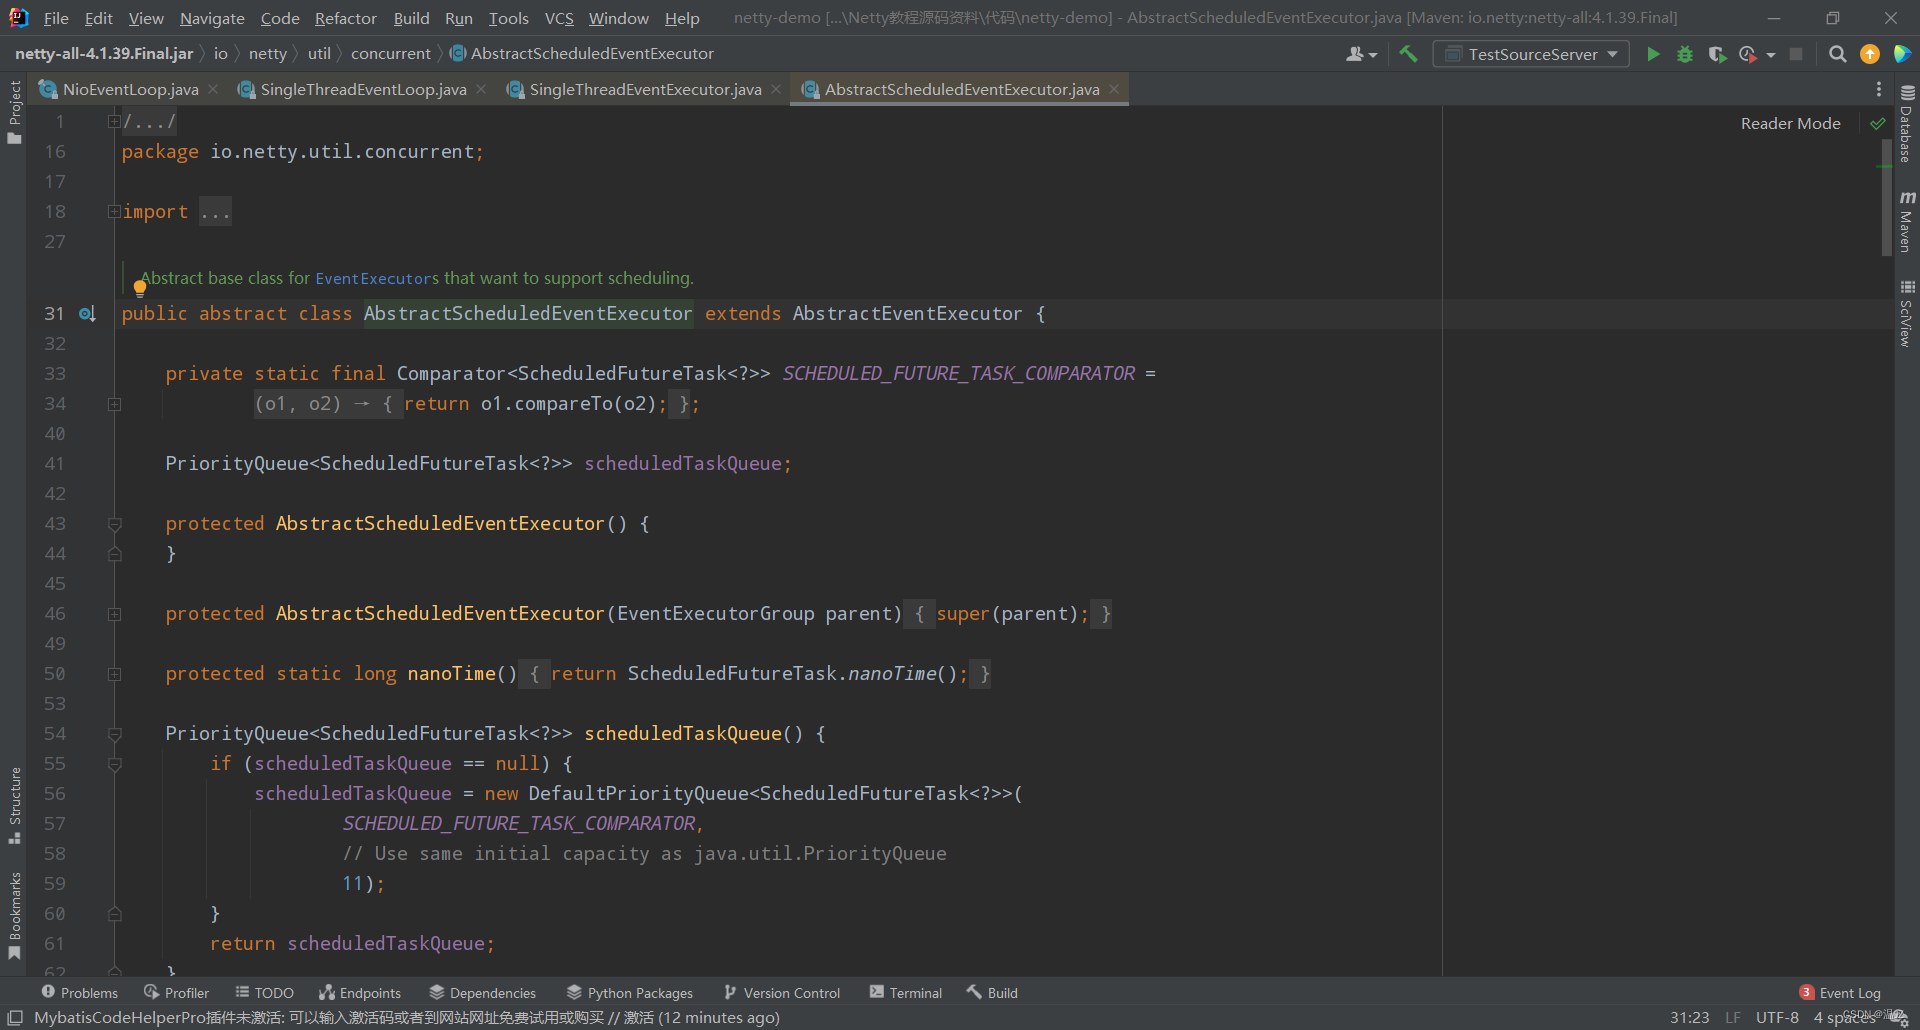Open the VCS menu
The width and height of the screenshot is (1920, 1030).
pos(559,18)
